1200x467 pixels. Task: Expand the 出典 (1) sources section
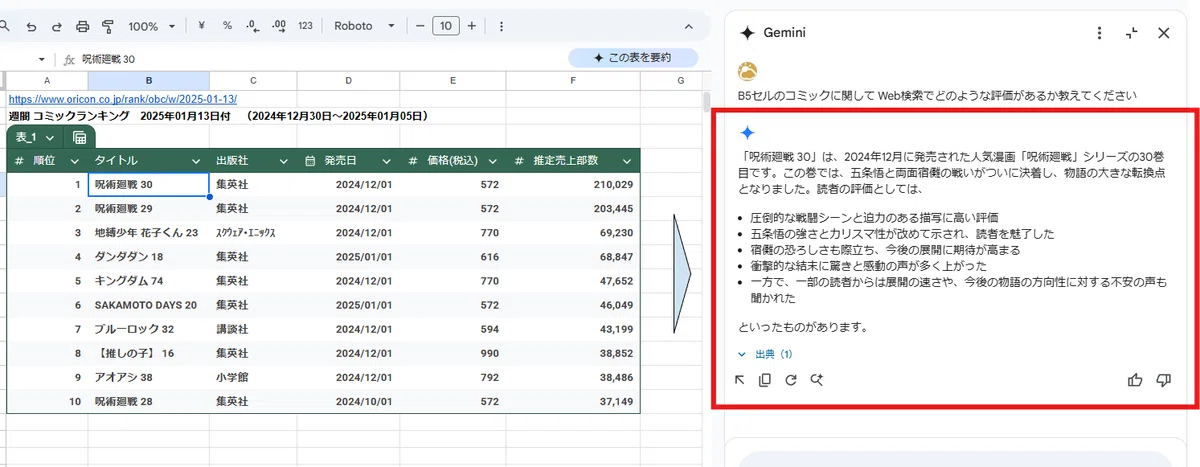click(765, 354)
